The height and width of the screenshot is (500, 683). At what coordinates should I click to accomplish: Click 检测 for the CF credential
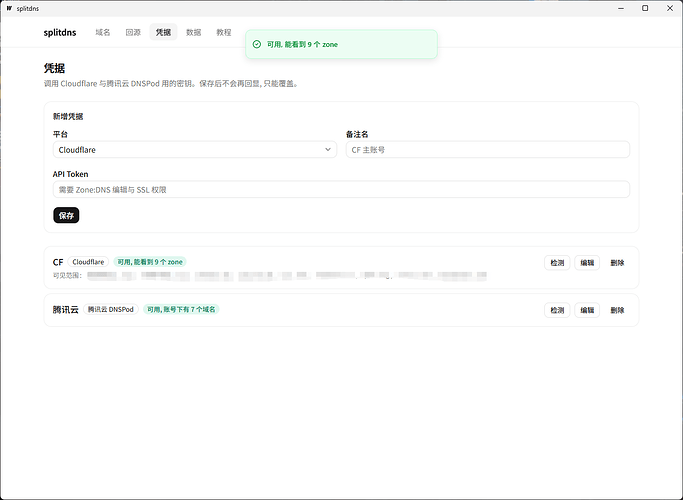tap(557, 263)
